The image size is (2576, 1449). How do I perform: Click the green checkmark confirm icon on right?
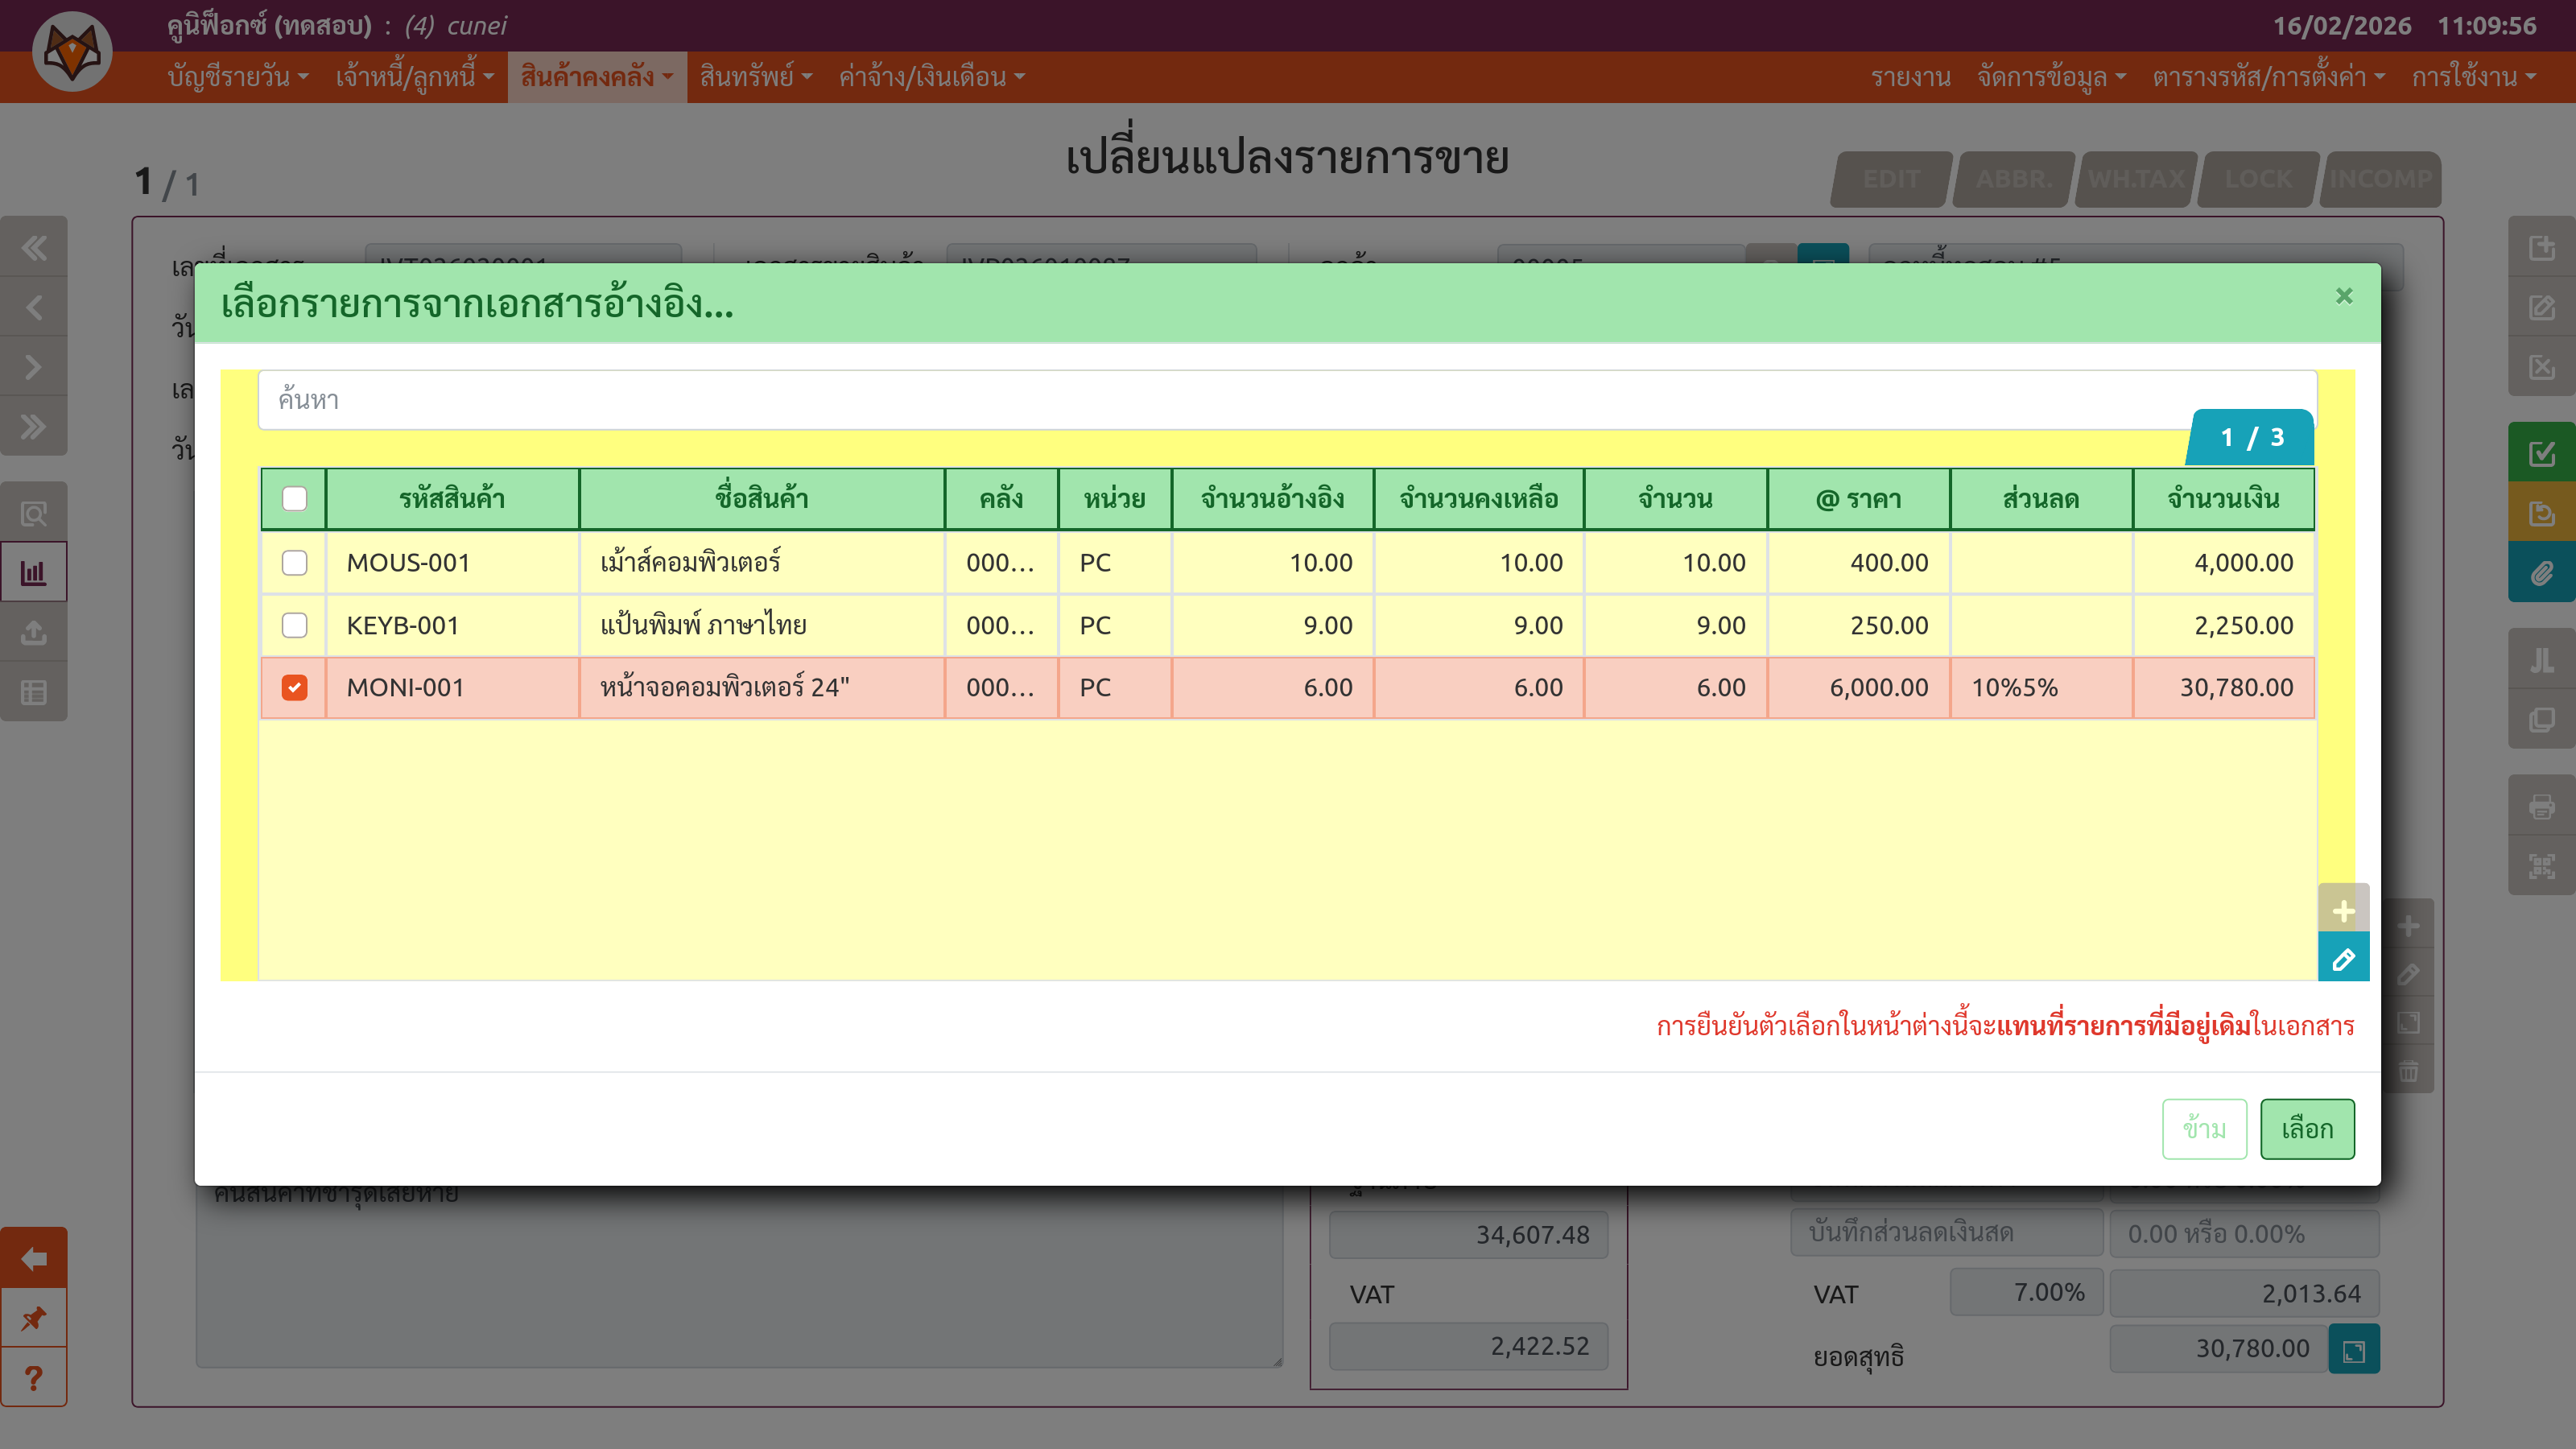pyautogui.click(x=2541, y=453)
